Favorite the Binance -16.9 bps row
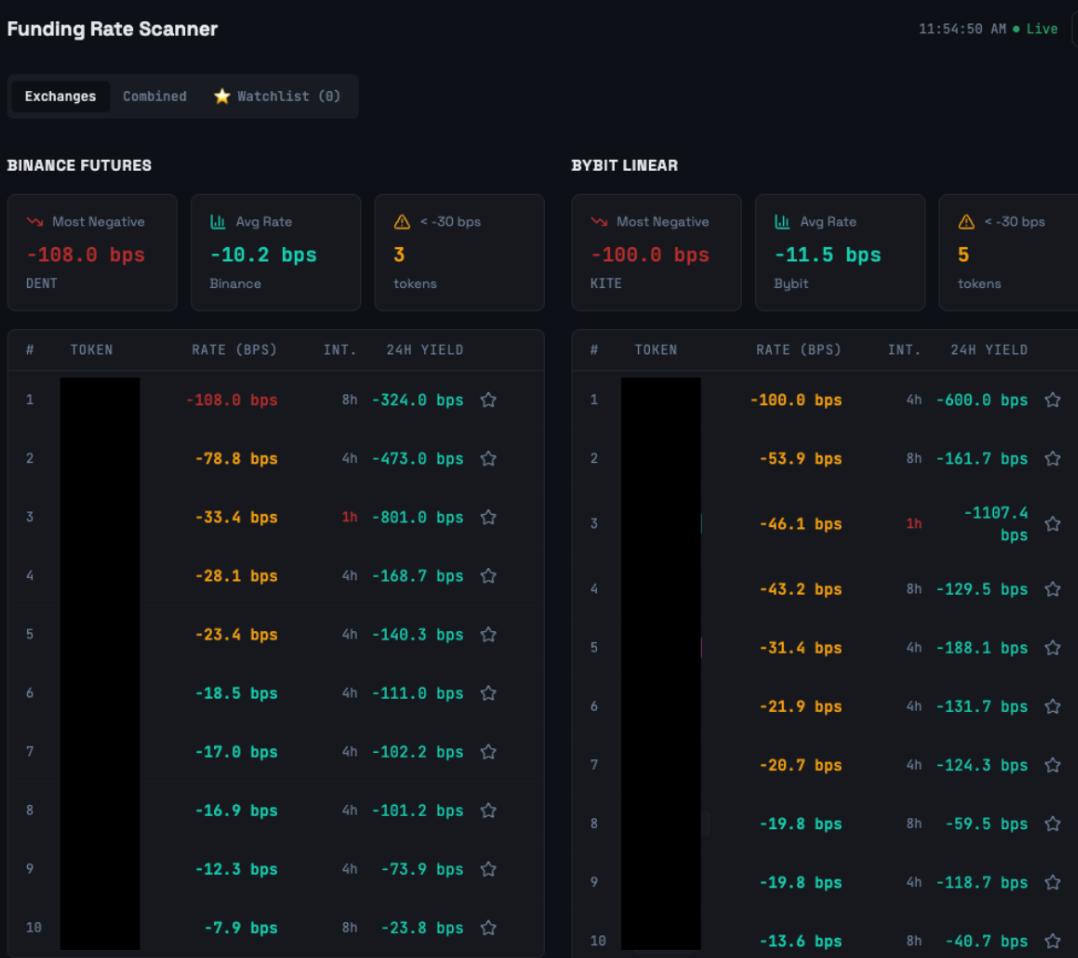This screenshot has width=1078, height=958. pos(488,810)
